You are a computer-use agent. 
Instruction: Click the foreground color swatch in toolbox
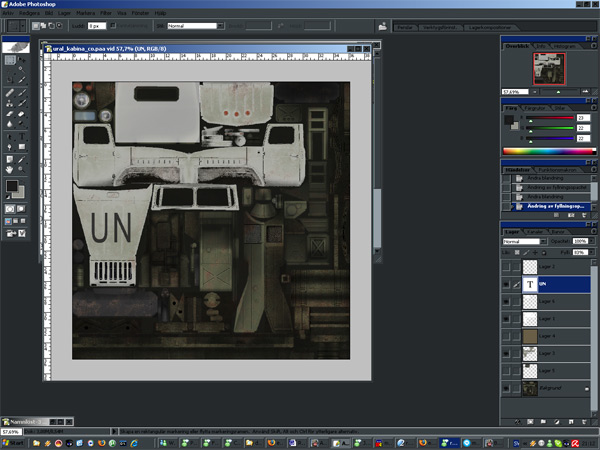pyautogui.click(x=12, y=186)
